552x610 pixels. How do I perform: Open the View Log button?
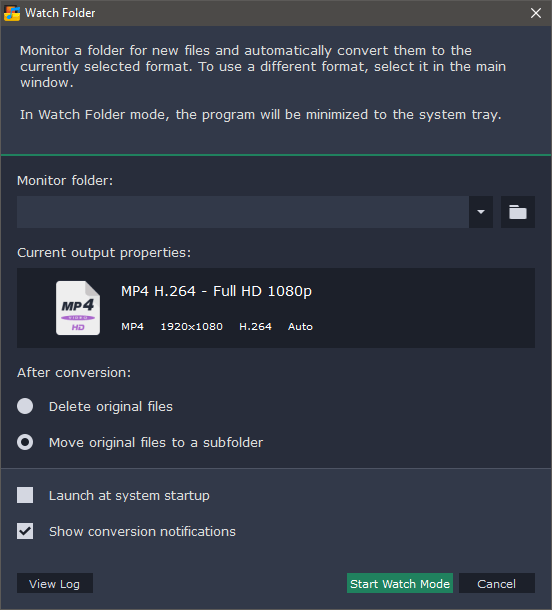click(55, 583)
